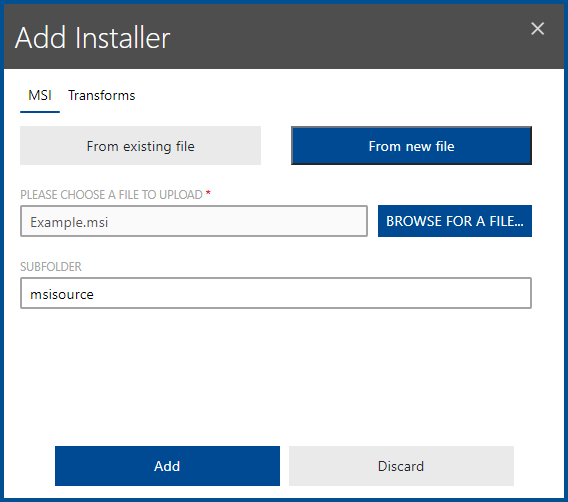Browse for a file to upload
This screenshot has height=502, width=568.
pos(455,221)
